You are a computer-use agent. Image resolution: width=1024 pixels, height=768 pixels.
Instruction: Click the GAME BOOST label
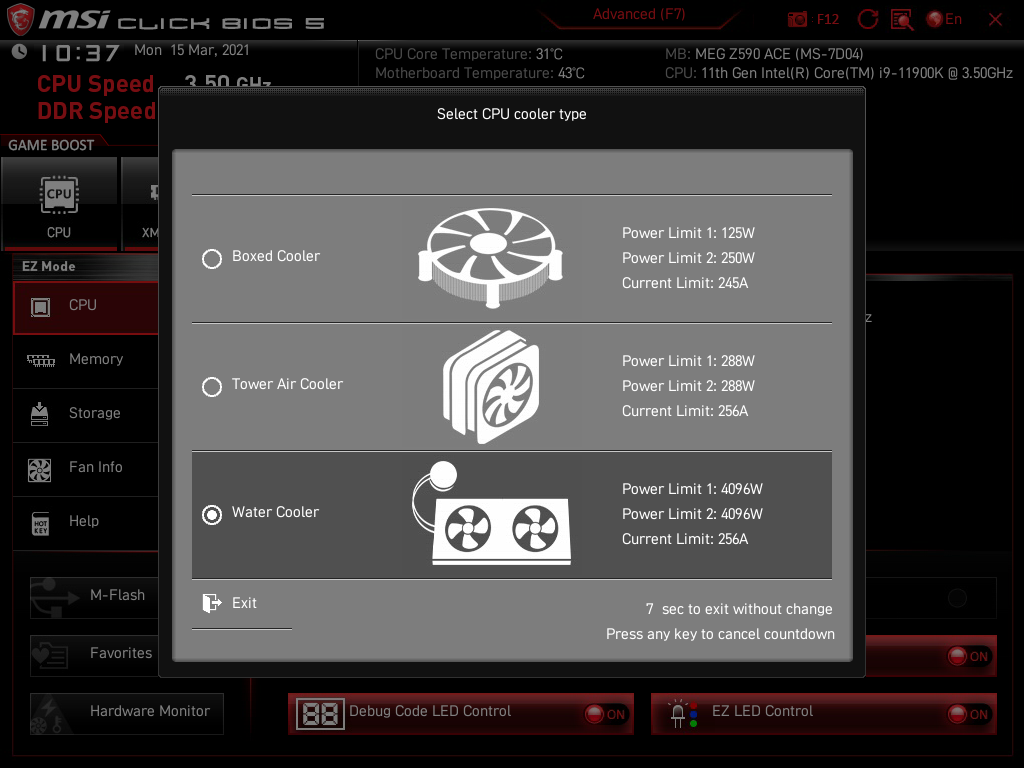(x=51, y=145)
